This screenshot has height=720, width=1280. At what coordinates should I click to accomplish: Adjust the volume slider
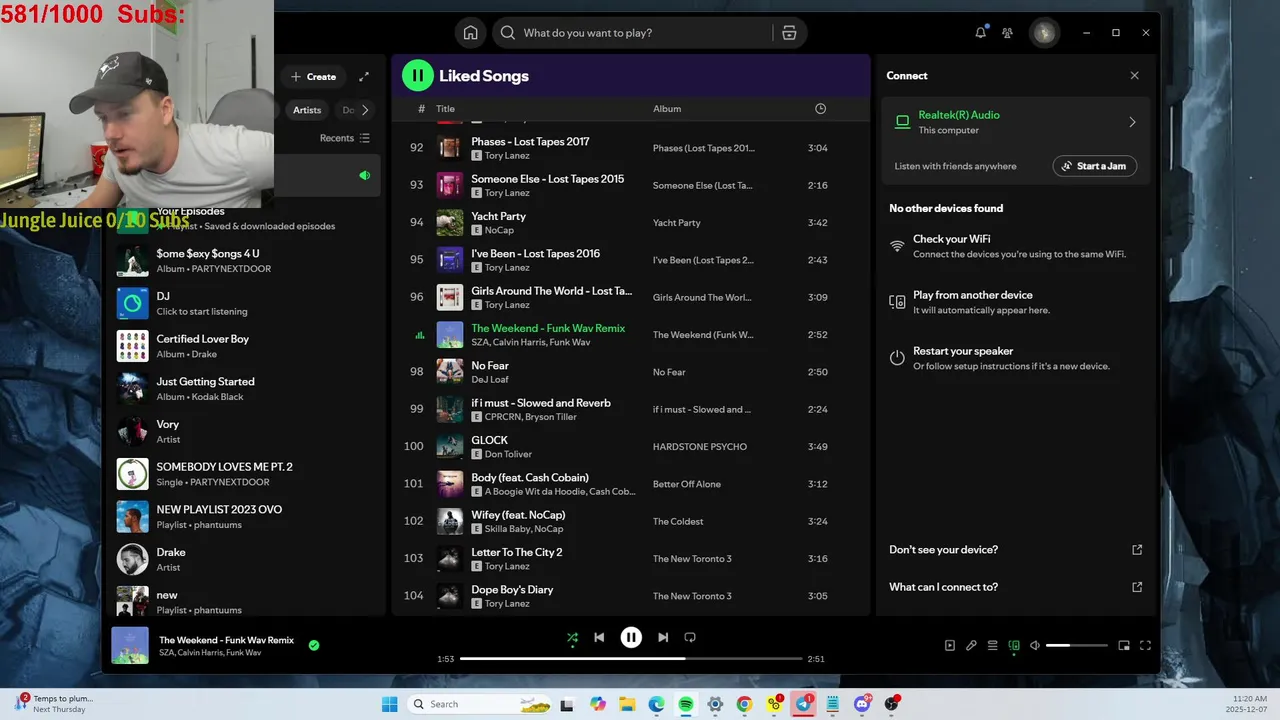(x=1076, y=646)
